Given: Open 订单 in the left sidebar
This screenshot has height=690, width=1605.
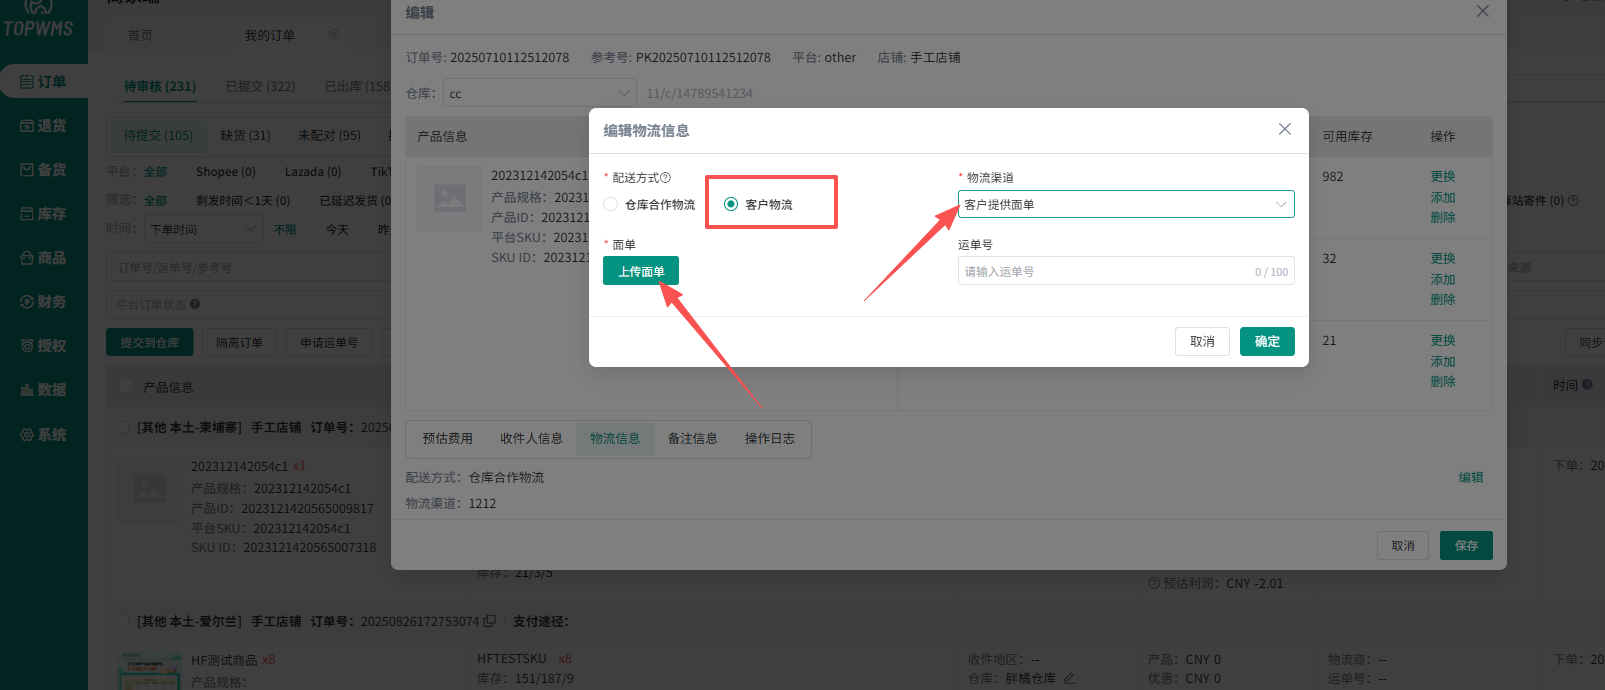Looking at the screenshot, I should [43, 81].
